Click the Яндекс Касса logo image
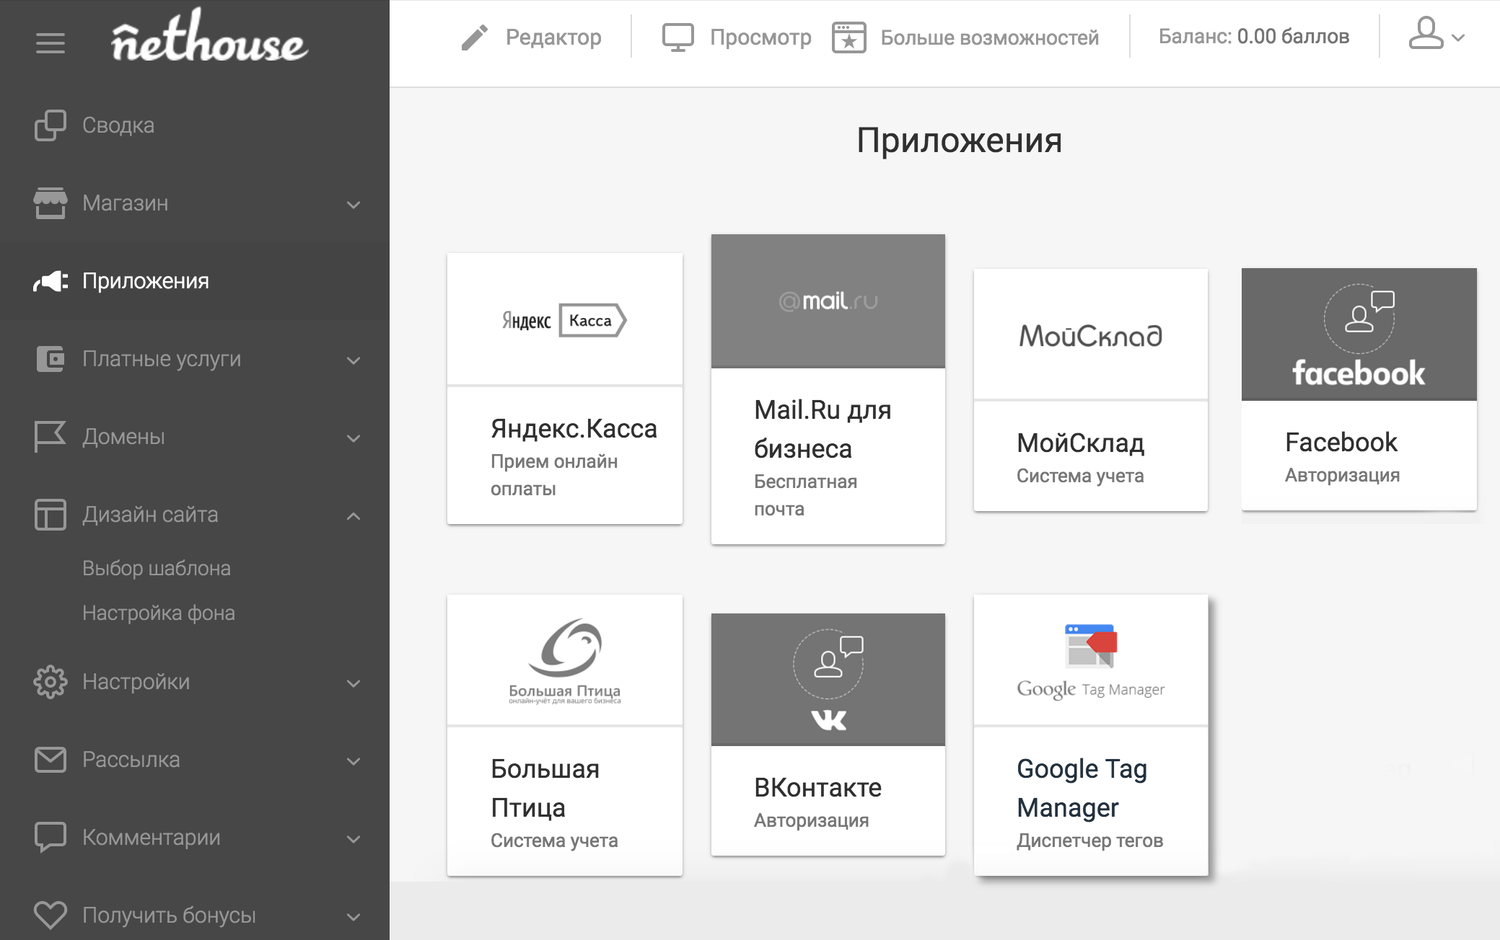This screenshot has width=1500, height=940. (564, 320)
